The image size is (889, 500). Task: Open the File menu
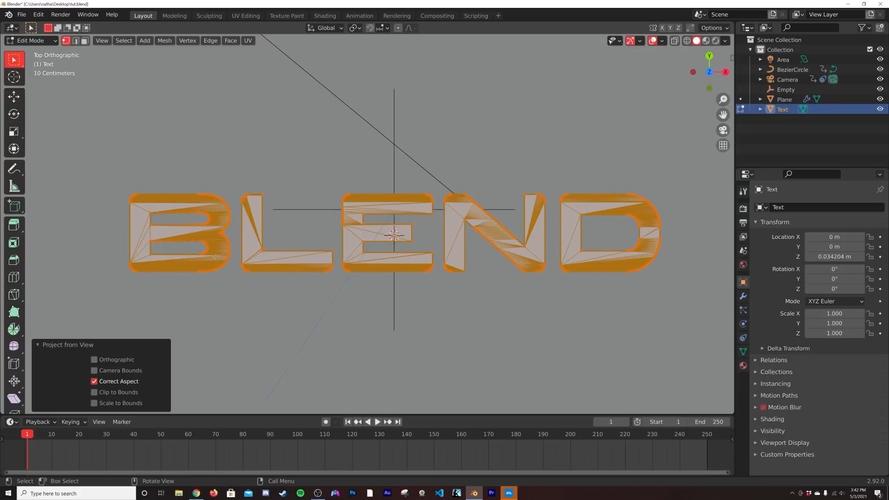coord(22,15)
